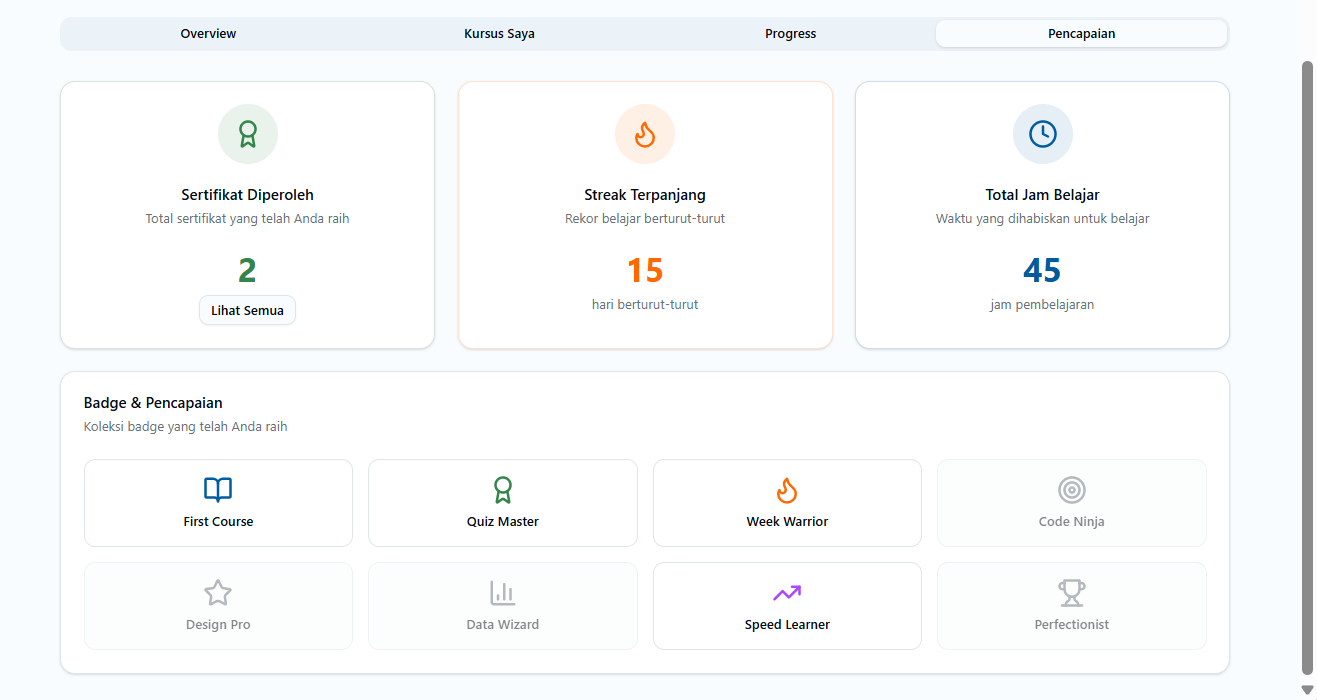Open the Kursus Saya tab
Viewport: 1317px width, 700px height.
pos(499,34)
